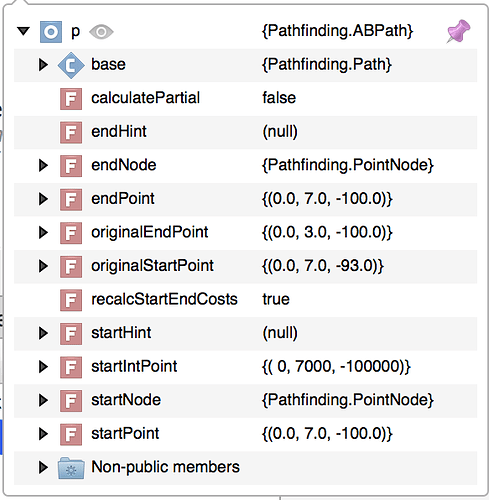The height and width of the screenshot is (500, 489).
Task: Click the field icon next to endHint
Action: coord(71,132)
